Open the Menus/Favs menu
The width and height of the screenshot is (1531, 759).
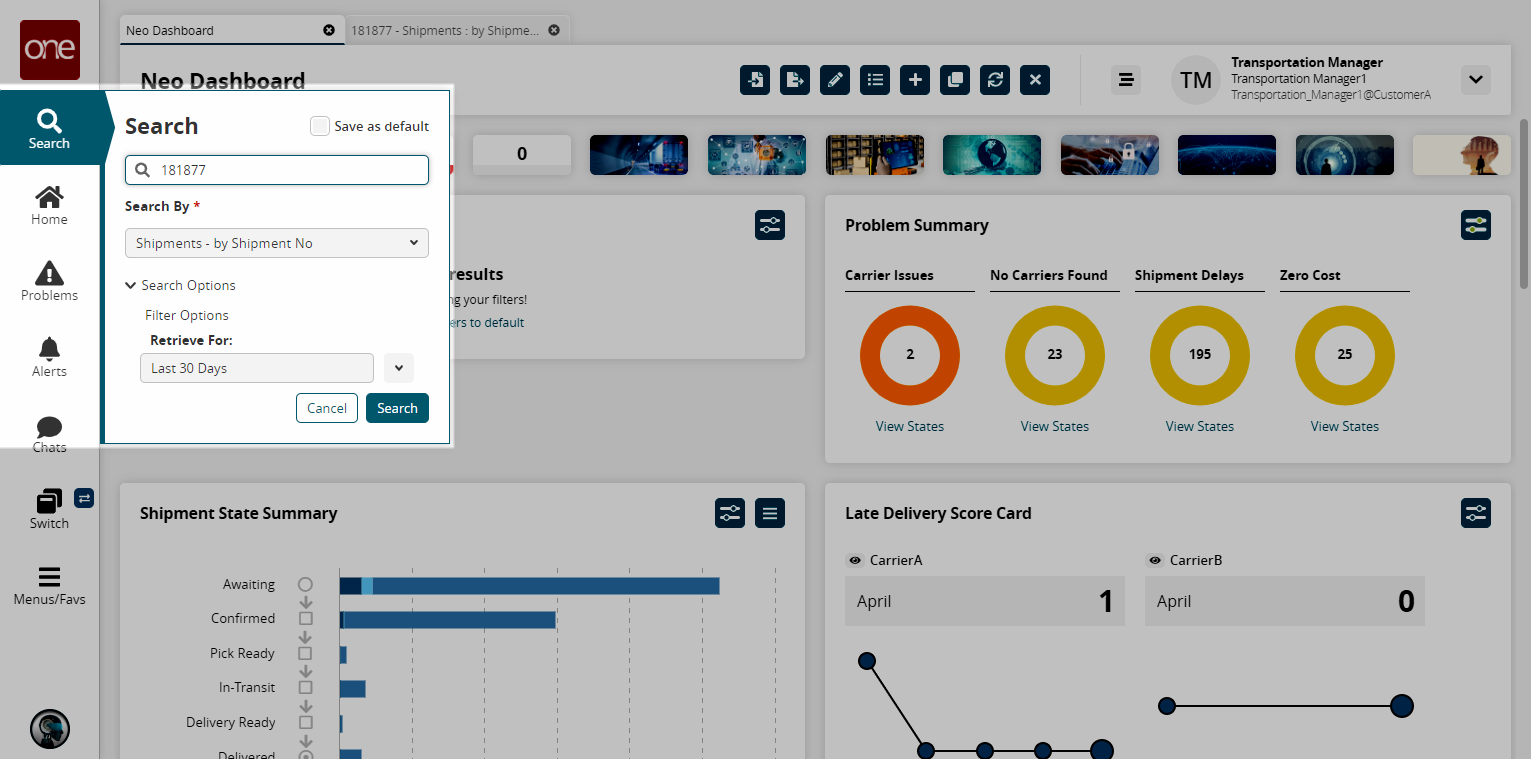click(49, 586)
